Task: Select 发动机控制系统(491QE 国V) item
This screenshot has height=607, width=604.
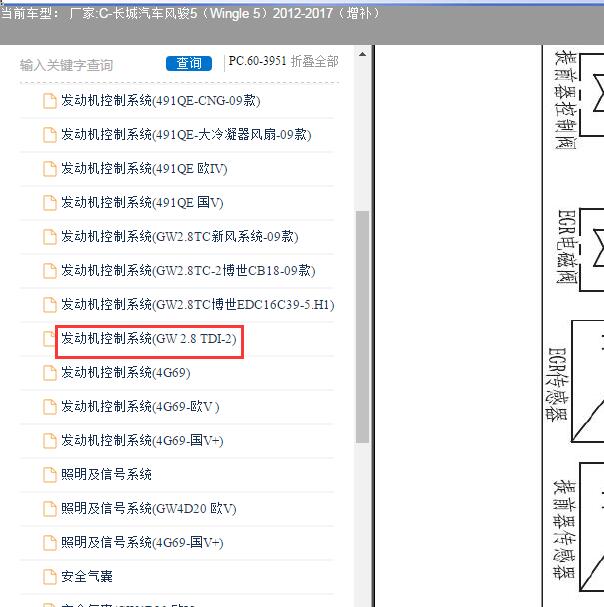Action: pyautogui.click(x=142, y=202)
